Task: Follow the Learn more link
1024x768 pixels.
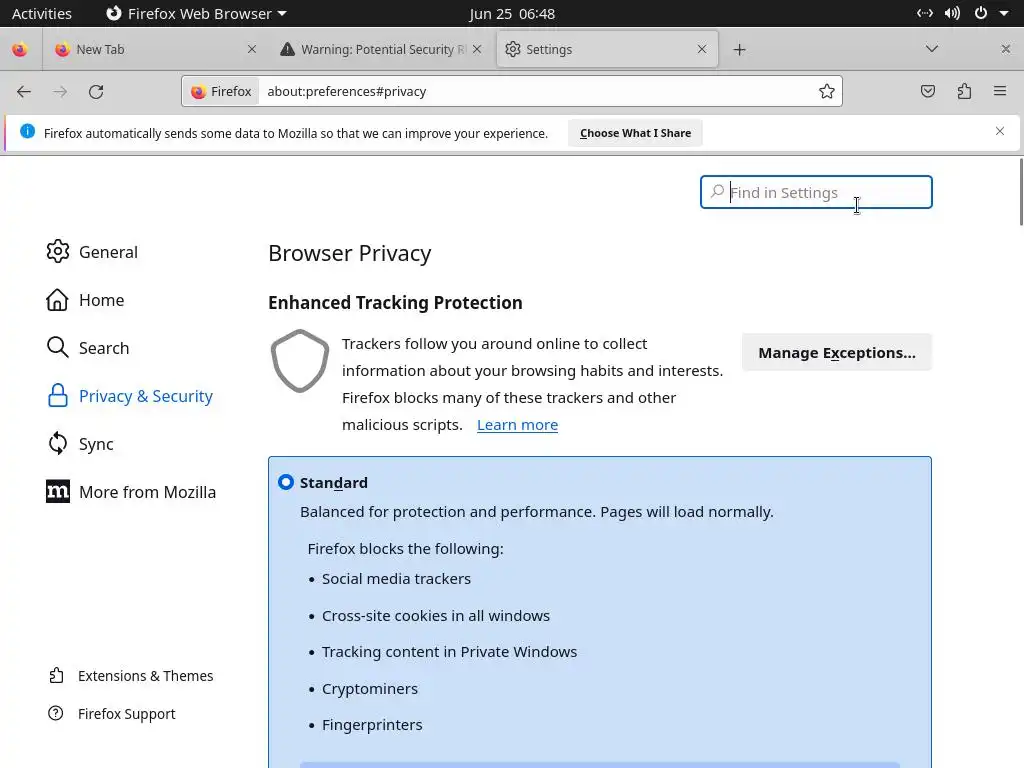Action: pyautogui.click(x=517, y=424)
